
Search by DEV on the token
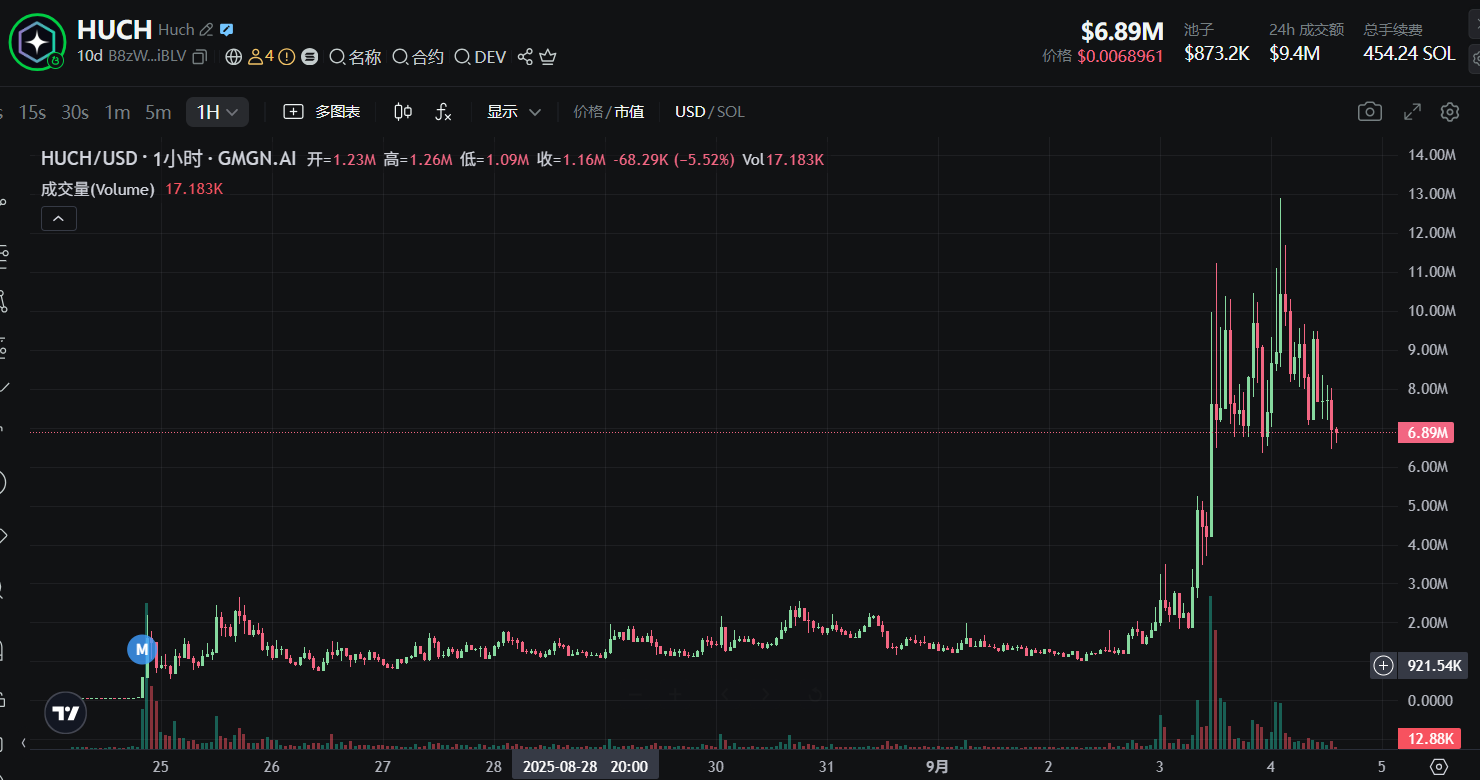click(480, 57)
